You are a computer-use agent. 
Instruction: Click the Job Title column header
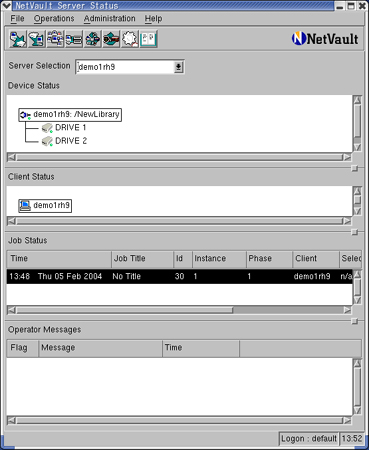tap(142, 259)
